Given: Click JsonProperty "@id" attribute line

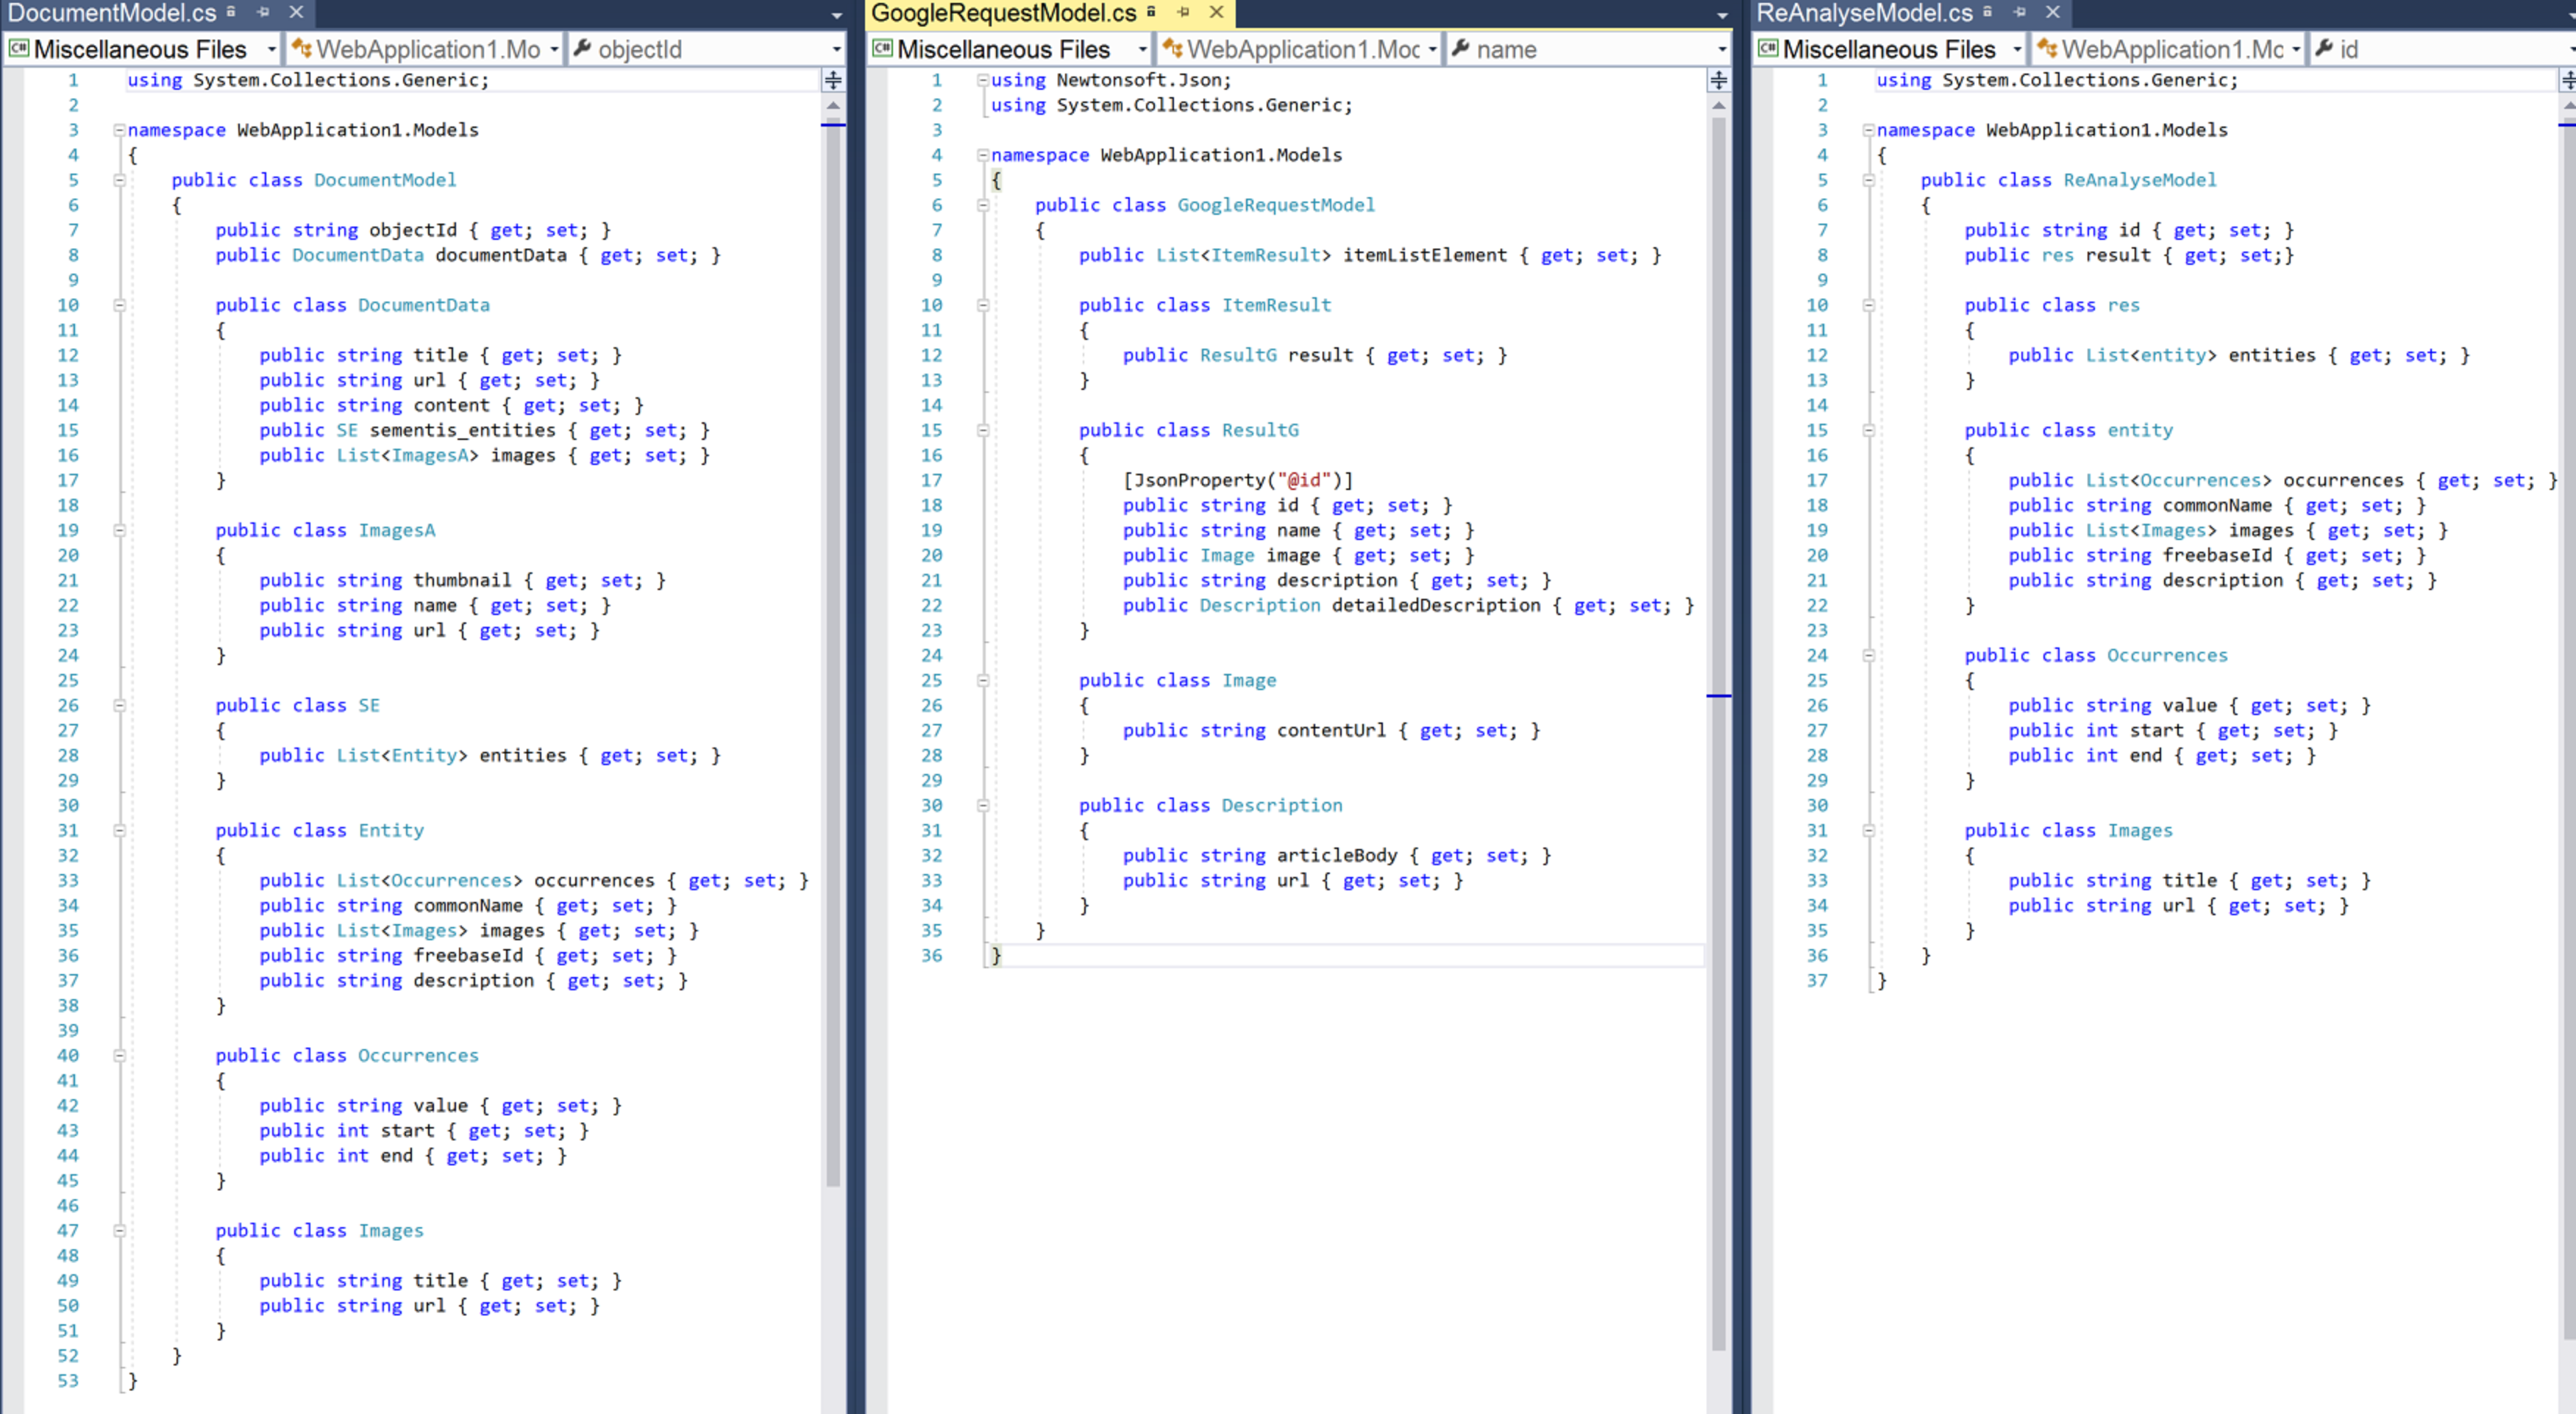Looking at the screenshot, I should click(1237, 480).
